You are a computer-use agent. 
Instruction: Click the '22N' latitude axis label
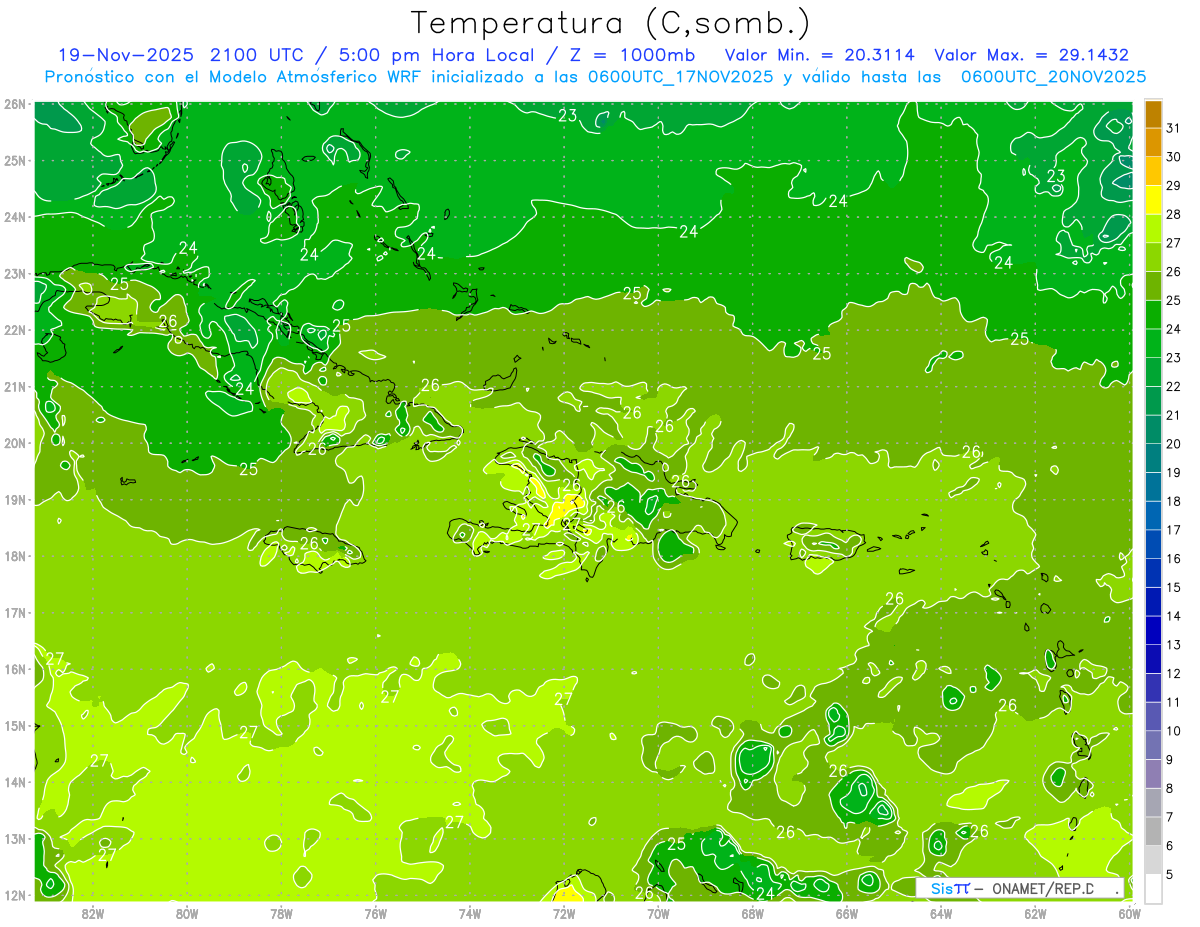pyautogui.click(x=16, y=330)
